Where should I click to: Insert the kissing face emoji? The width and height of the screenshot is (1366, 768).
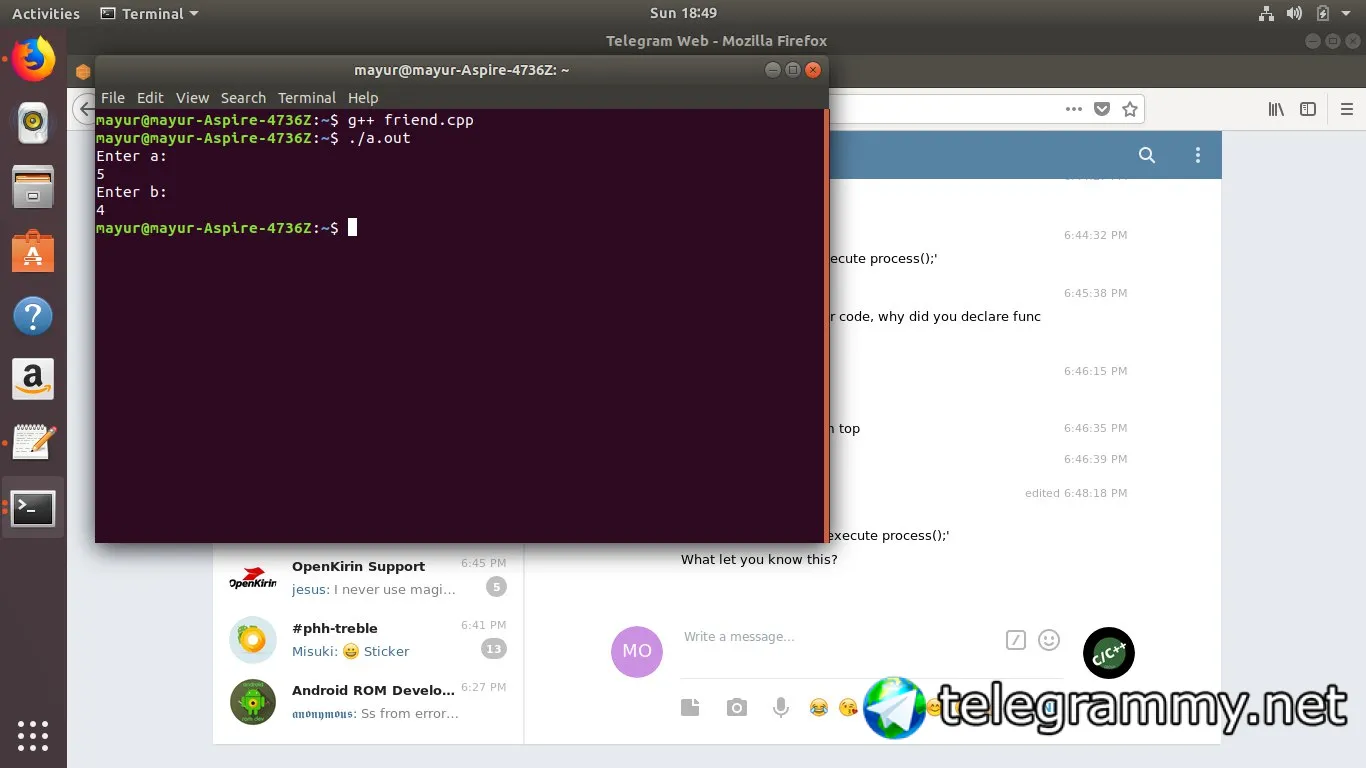click(x=849, y=708)
